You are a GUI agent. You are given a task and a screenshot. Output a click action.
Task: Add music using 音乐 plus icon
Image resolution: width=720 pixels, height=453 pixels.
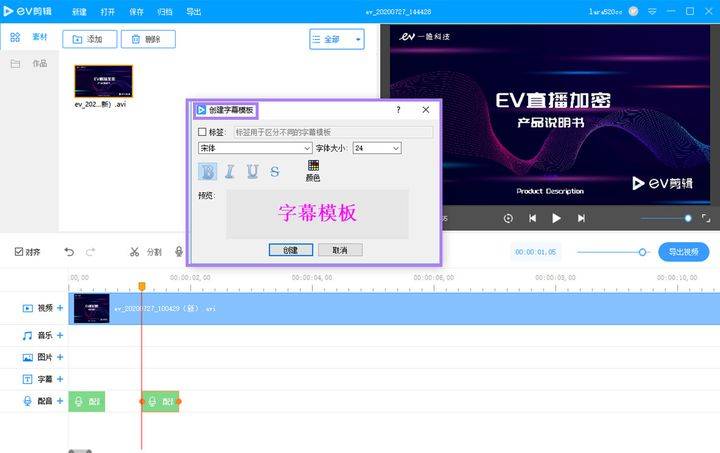pos(60,336)
